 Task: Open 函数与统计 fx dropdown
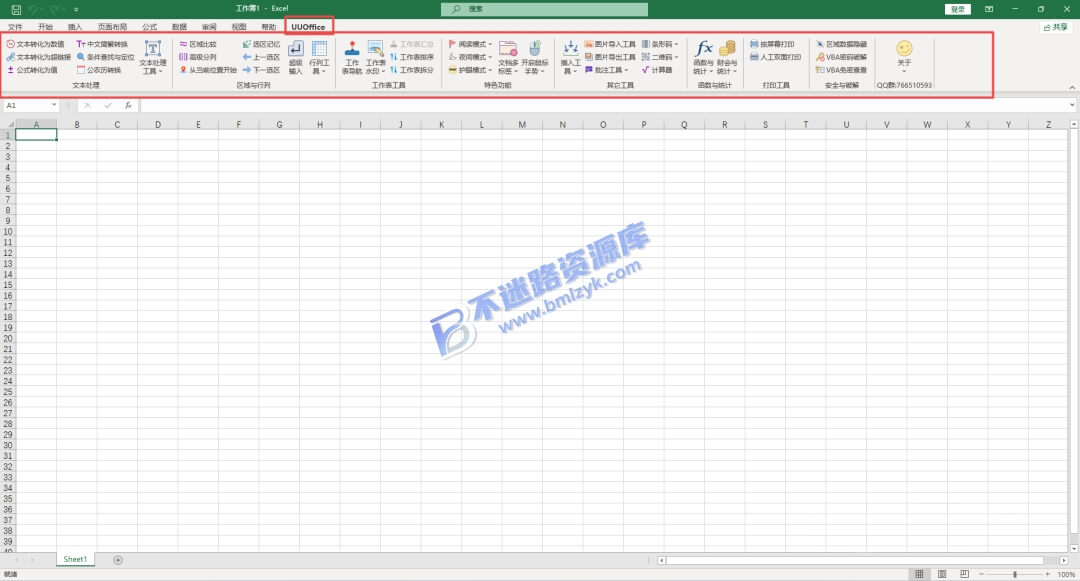[x=703, y=57]
